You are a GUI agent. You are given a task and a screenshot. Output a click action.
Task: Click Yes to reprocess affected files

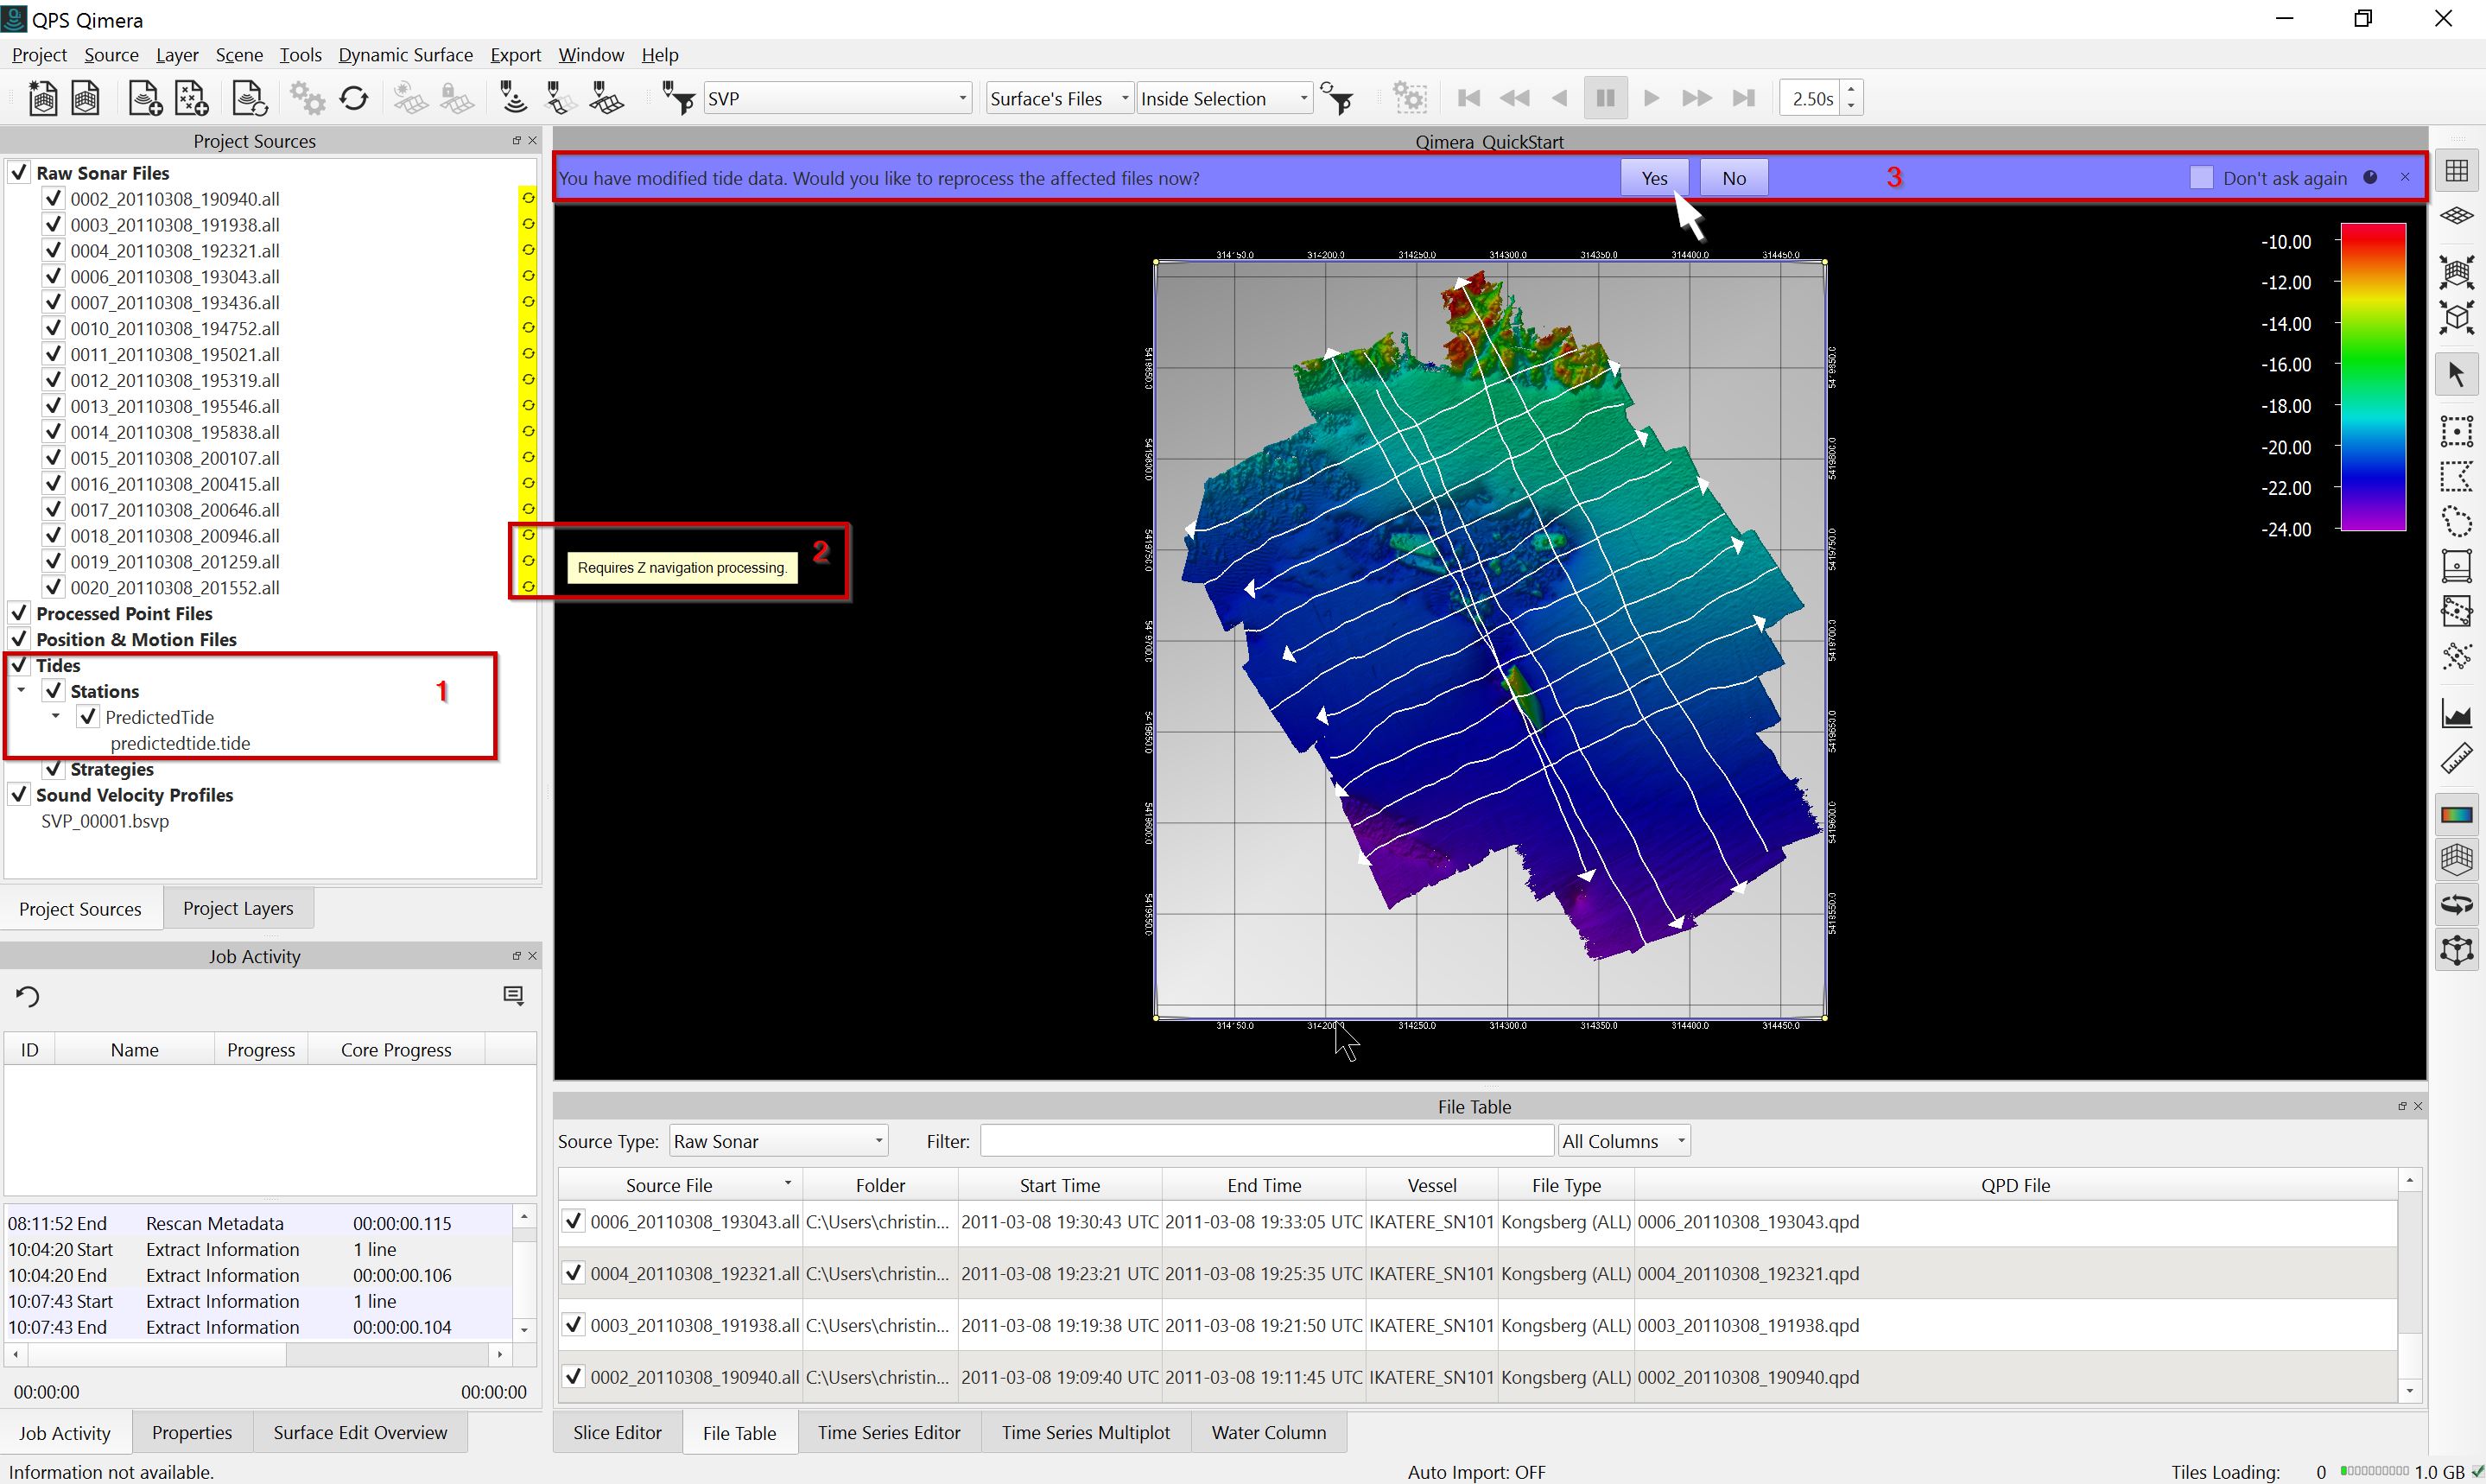pos(1654,178)
